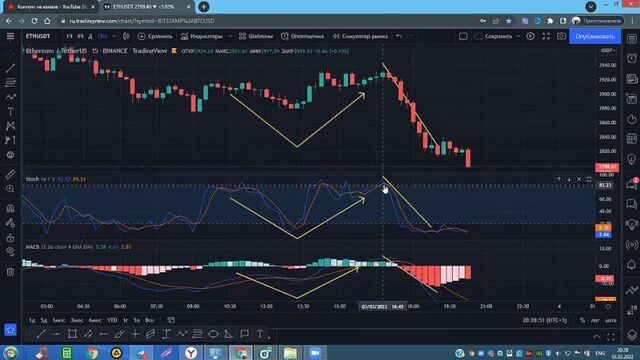Open the Оповещения alerts dialog
The image size is (640, 360).
pos(302,36)
